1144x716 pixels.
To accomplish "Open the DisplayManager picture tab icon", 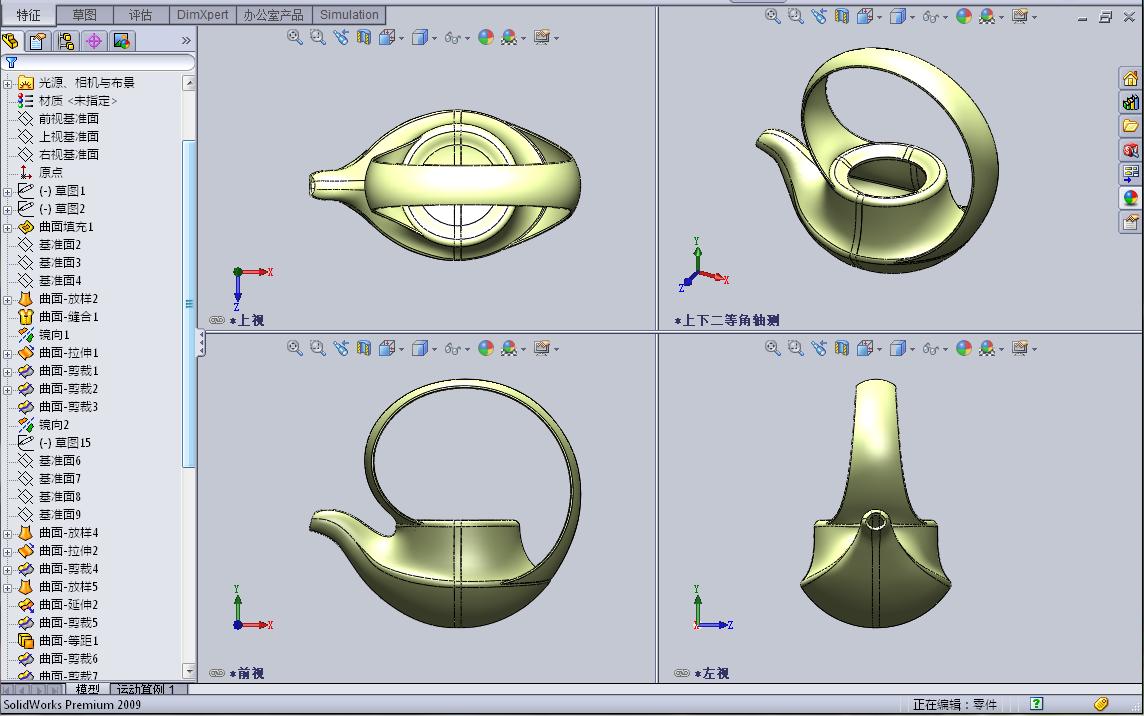I will 122,41.
